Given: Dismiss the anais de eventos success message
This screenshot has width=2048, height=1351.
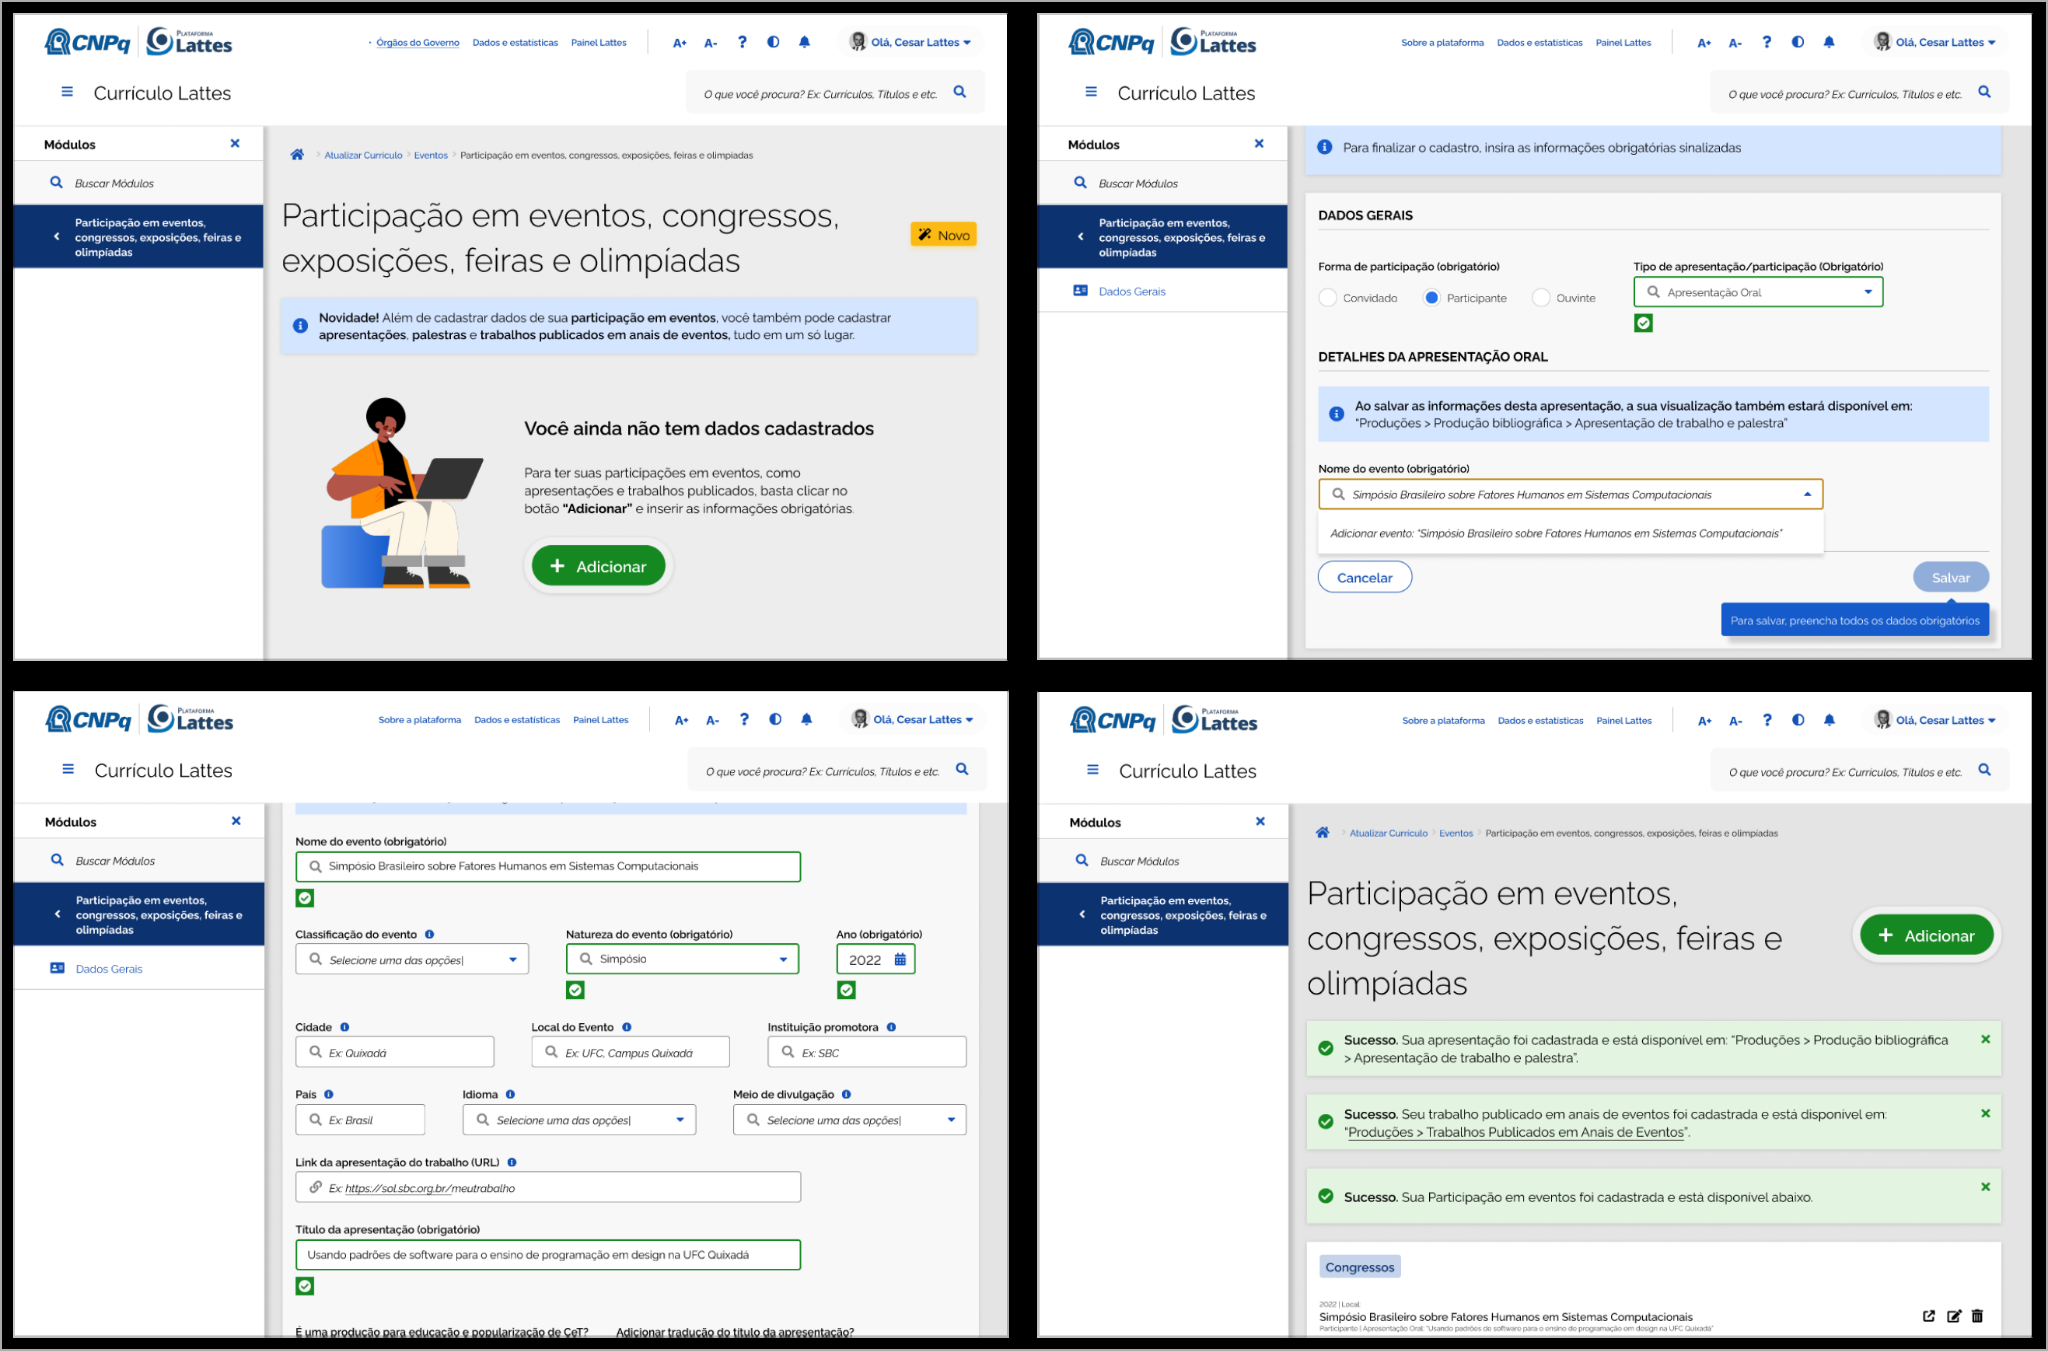Looking at the screenshot, I should (1985, 1113).
